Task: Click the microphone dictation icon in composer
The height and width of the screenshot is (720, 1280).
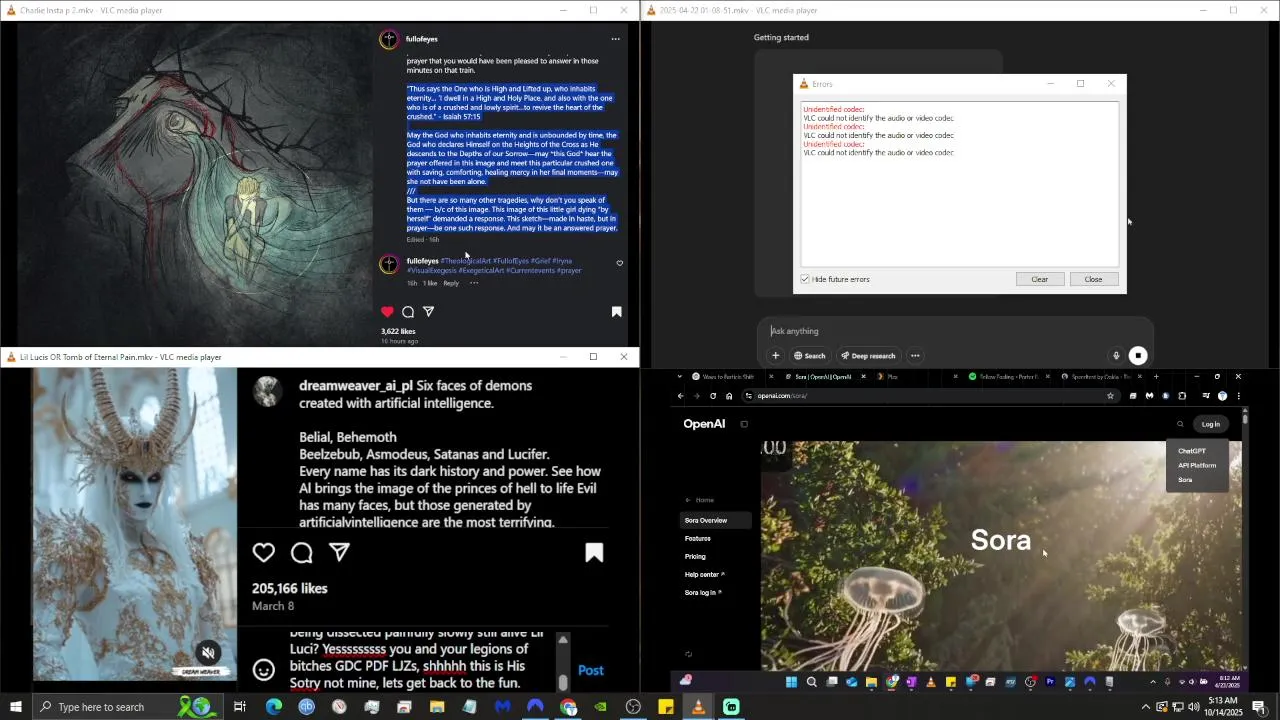Action: [x=1116, y=356]
